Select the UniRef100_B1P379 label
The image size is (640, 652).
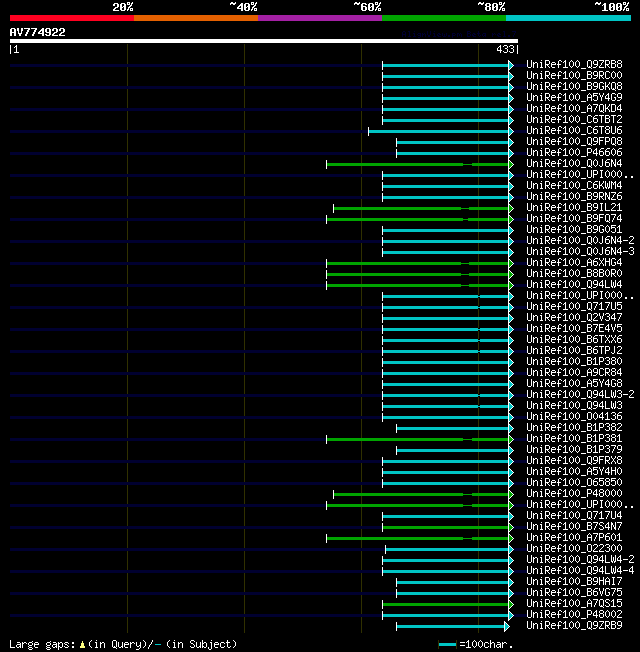pyautogui.click(x=574, y=449)
